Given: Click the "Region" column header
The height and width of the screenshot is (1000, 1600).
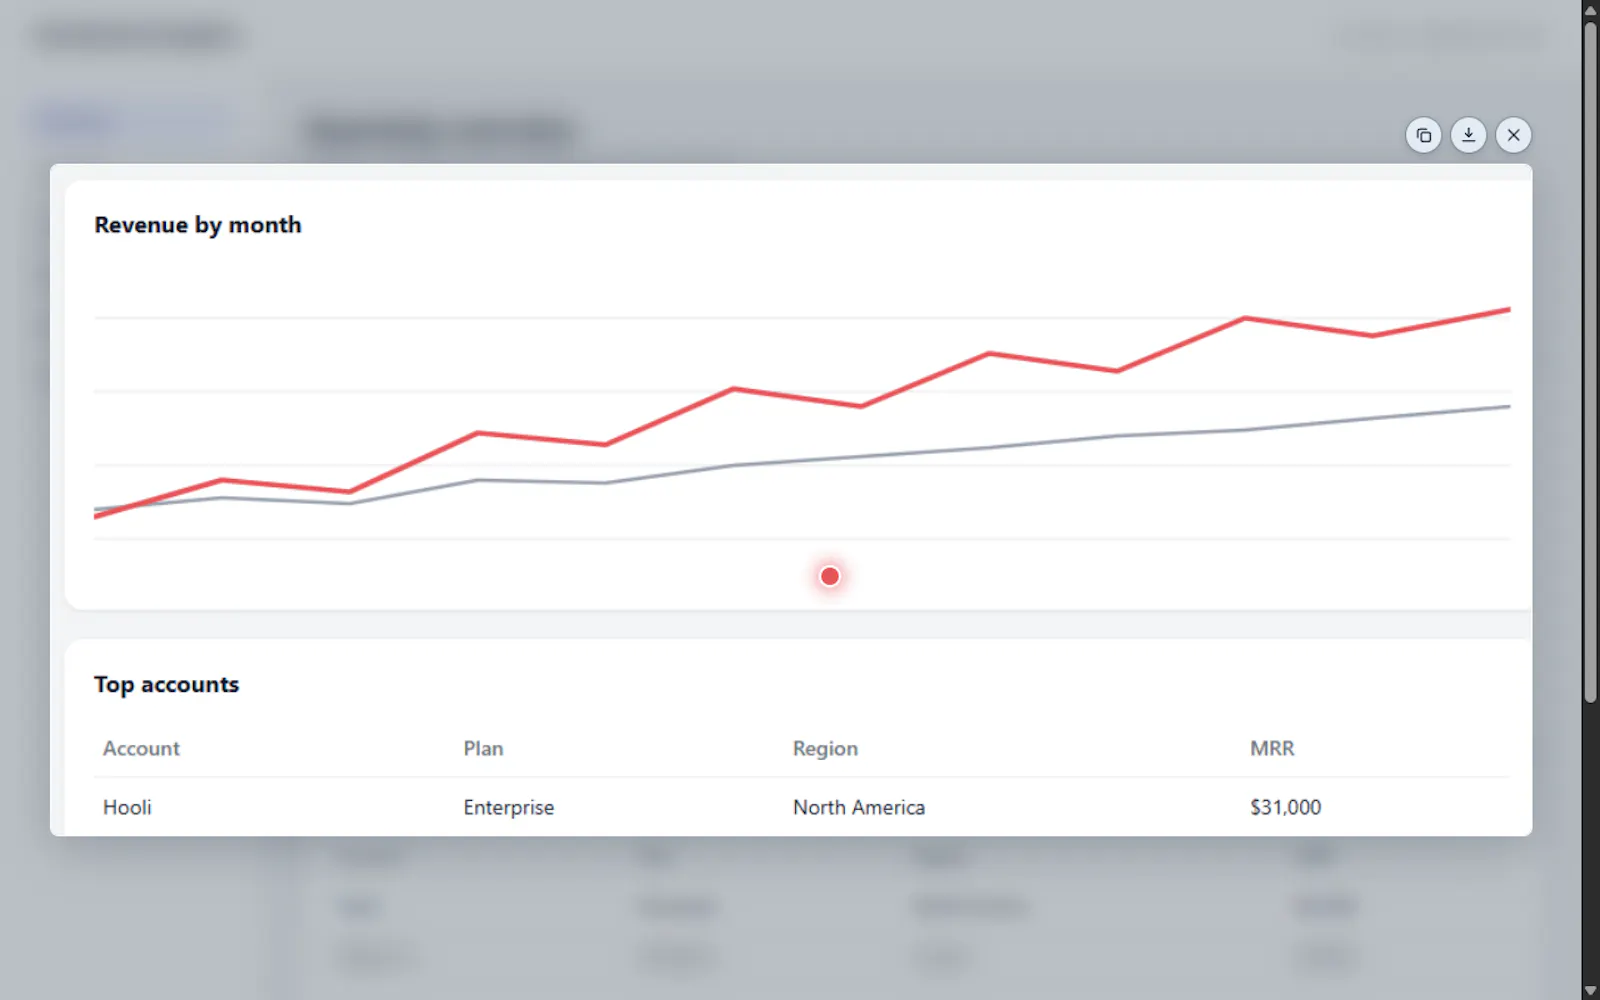Looking at the screenshot, I should point(825,749).
